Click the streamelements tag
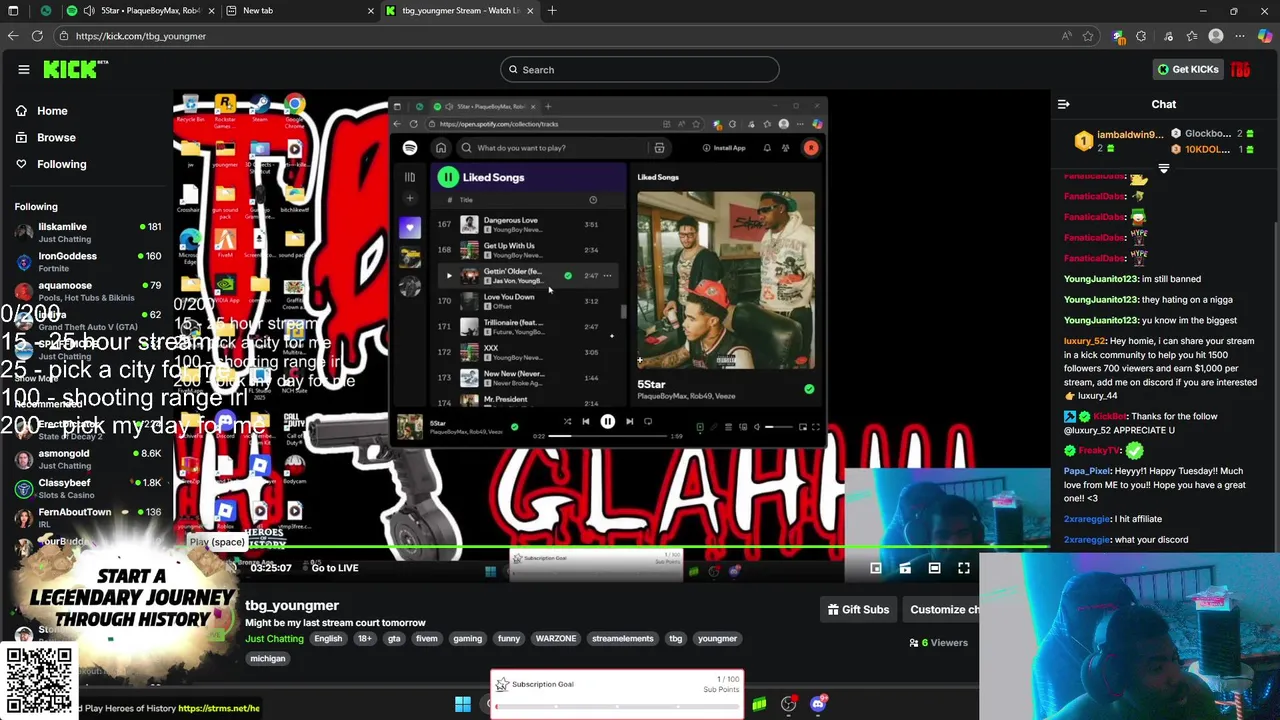Screen dimensions: 1280x720 [x=622, y=639]
